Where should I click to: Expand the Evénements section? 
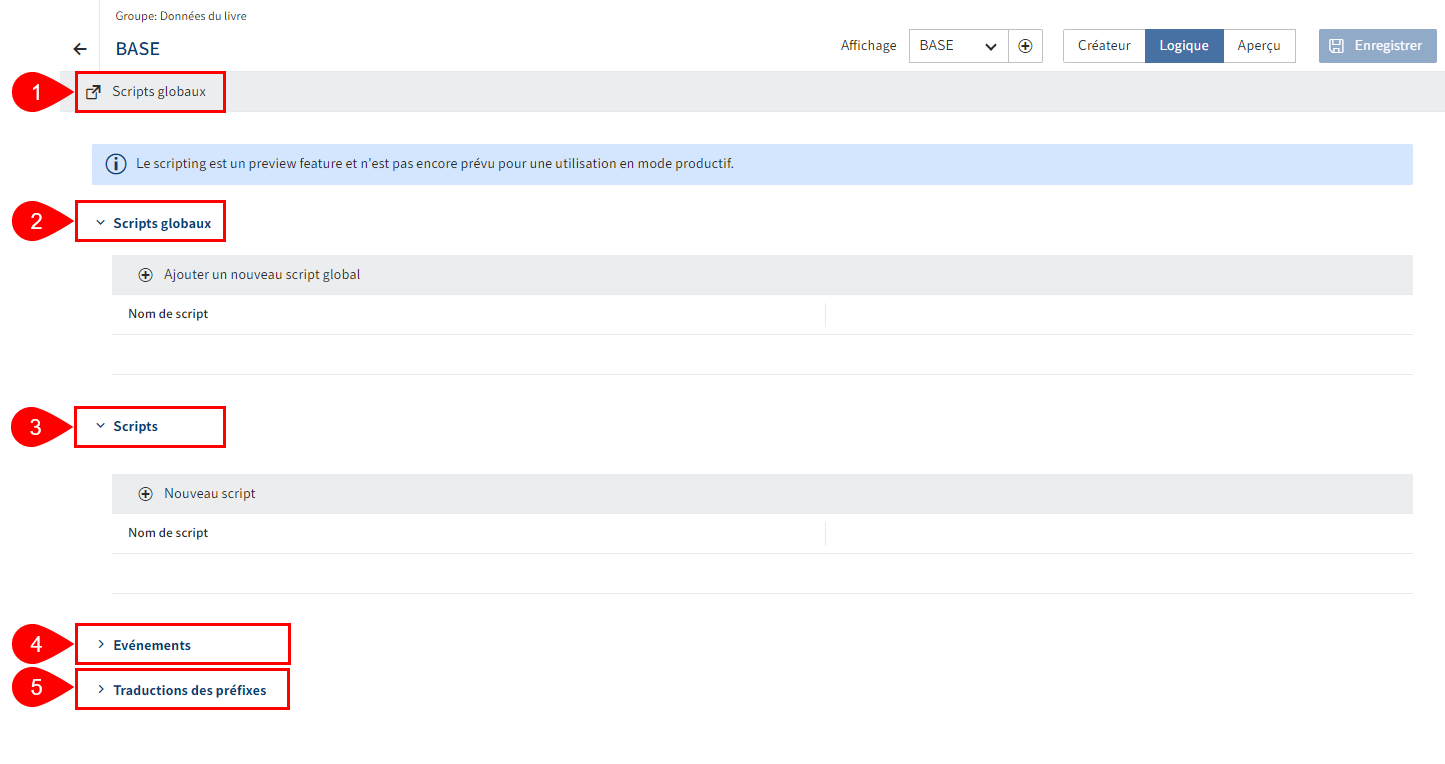[x=100, y=645]
